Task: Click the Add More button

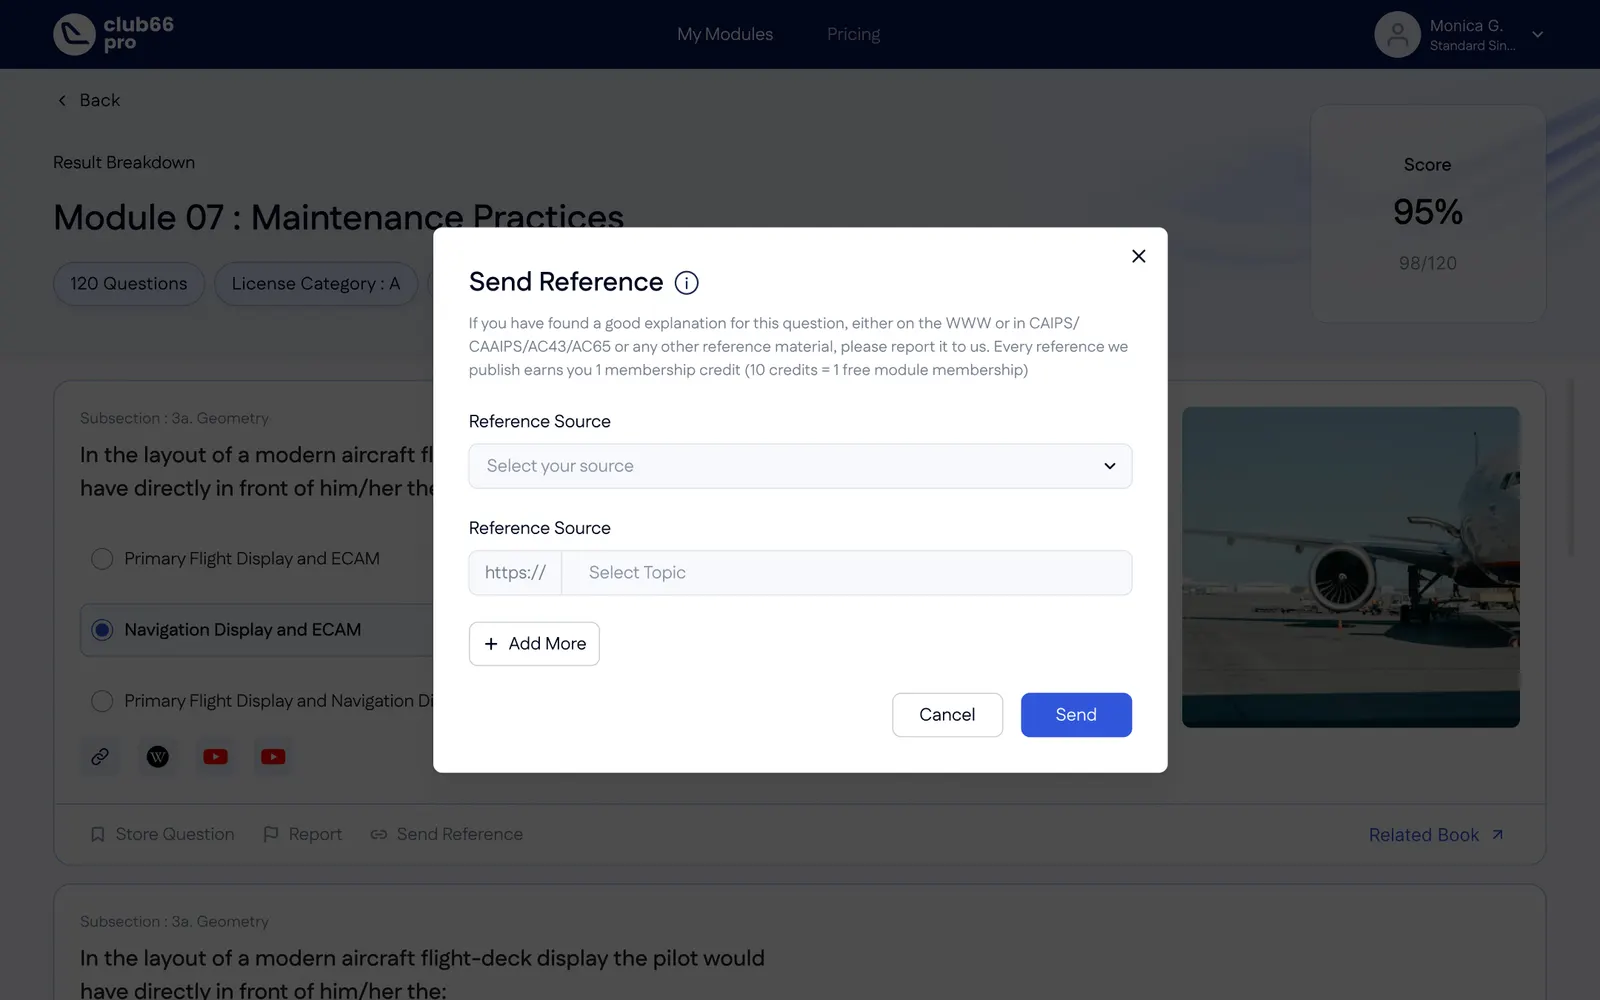Action: 534,644
